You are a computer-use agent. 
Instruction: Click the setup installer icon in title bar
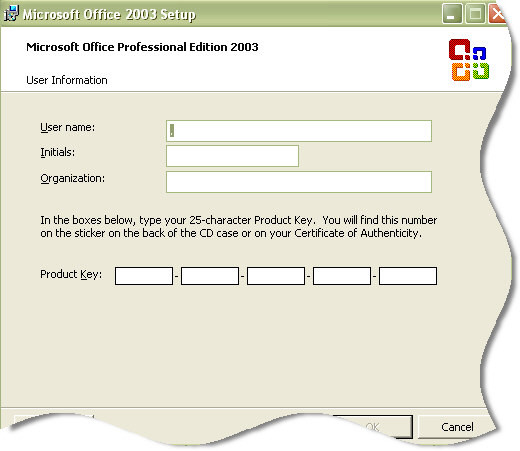click(x=11, y=13)
